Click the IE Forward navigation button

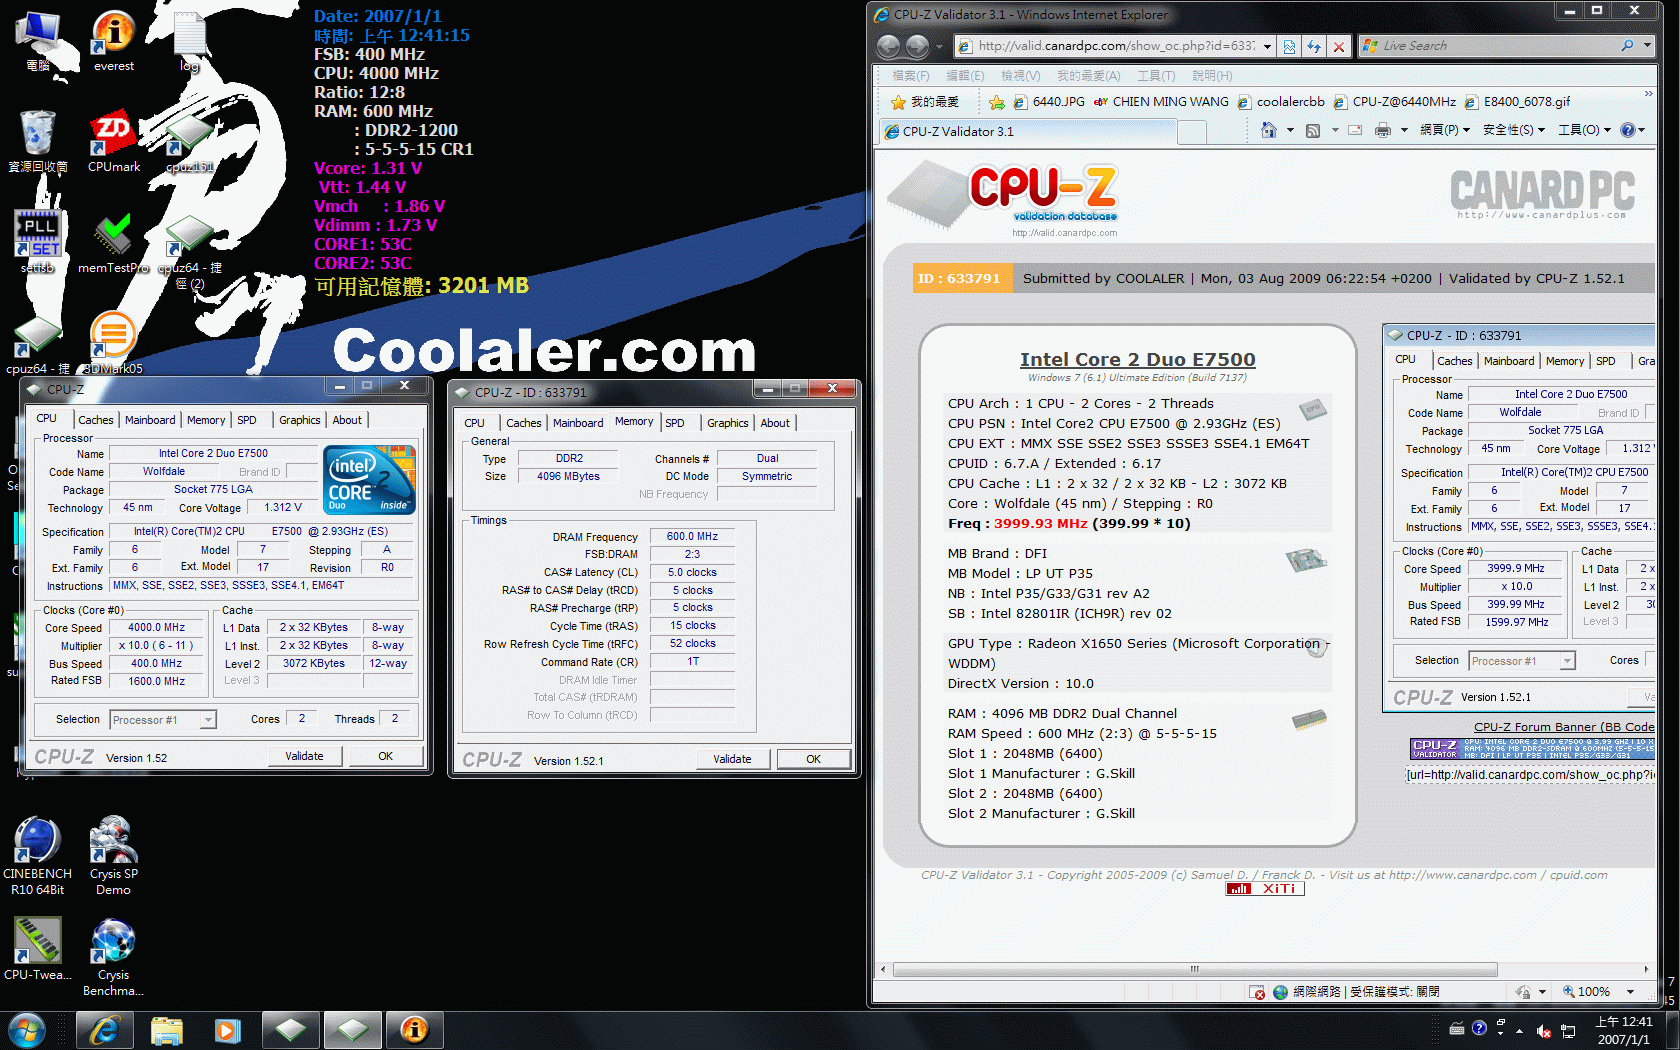[917, 46]
